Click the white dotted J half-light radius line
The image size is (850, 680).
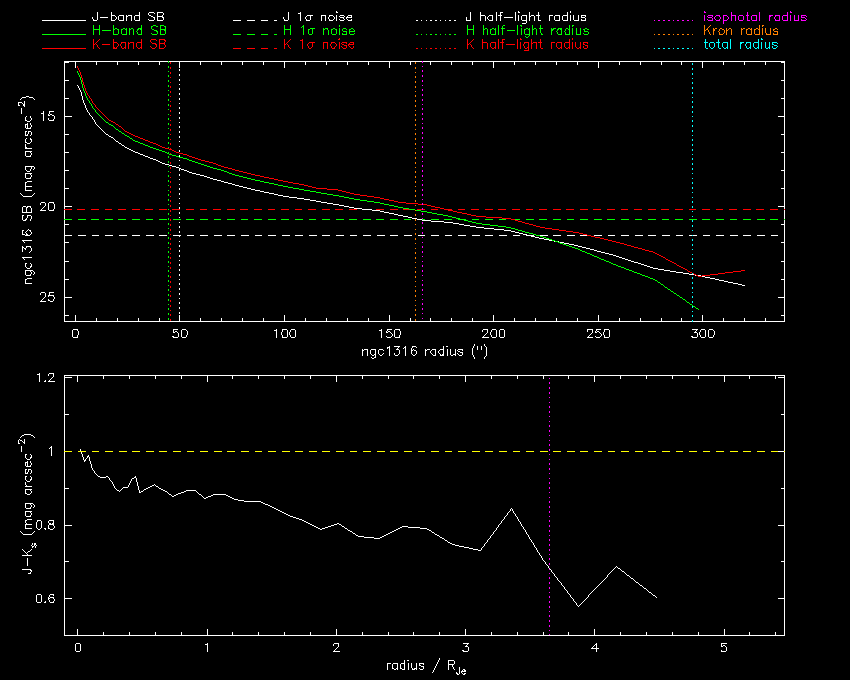tap(179, 190)
